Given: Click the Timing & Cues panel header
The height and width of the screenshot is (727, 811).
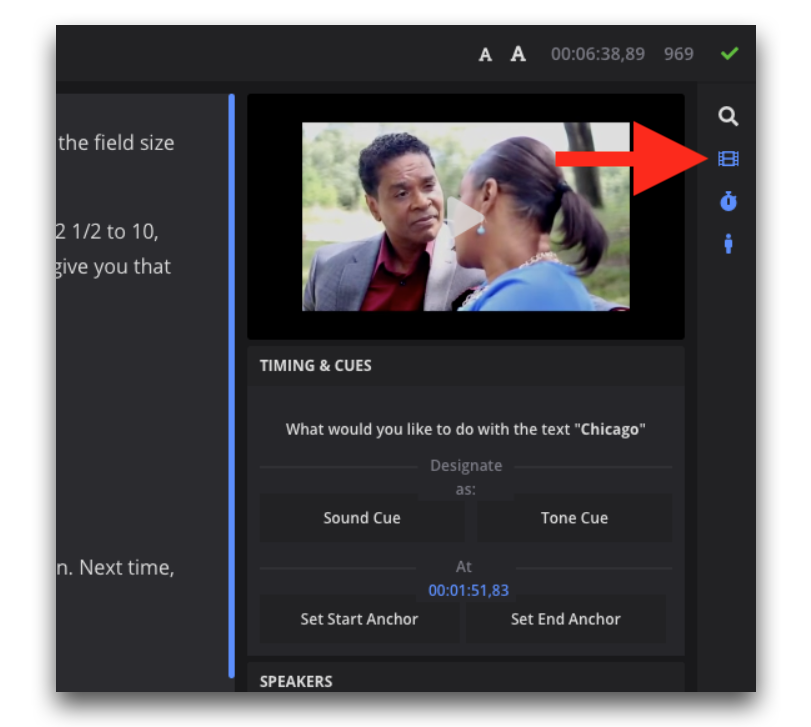Looking at the screenshot, I should 466,366.
